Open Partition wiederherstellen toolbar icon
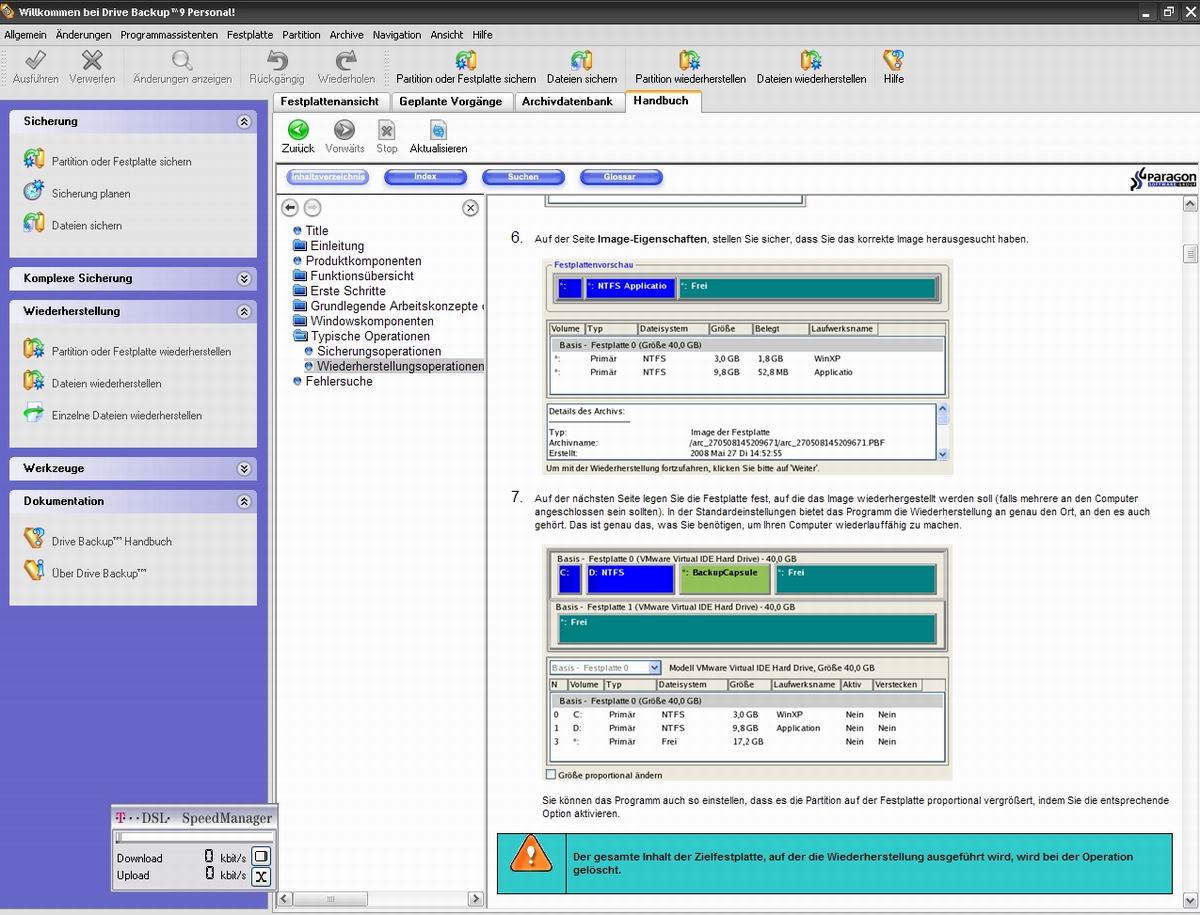The image size is (1200, 915). coord(690,60)
